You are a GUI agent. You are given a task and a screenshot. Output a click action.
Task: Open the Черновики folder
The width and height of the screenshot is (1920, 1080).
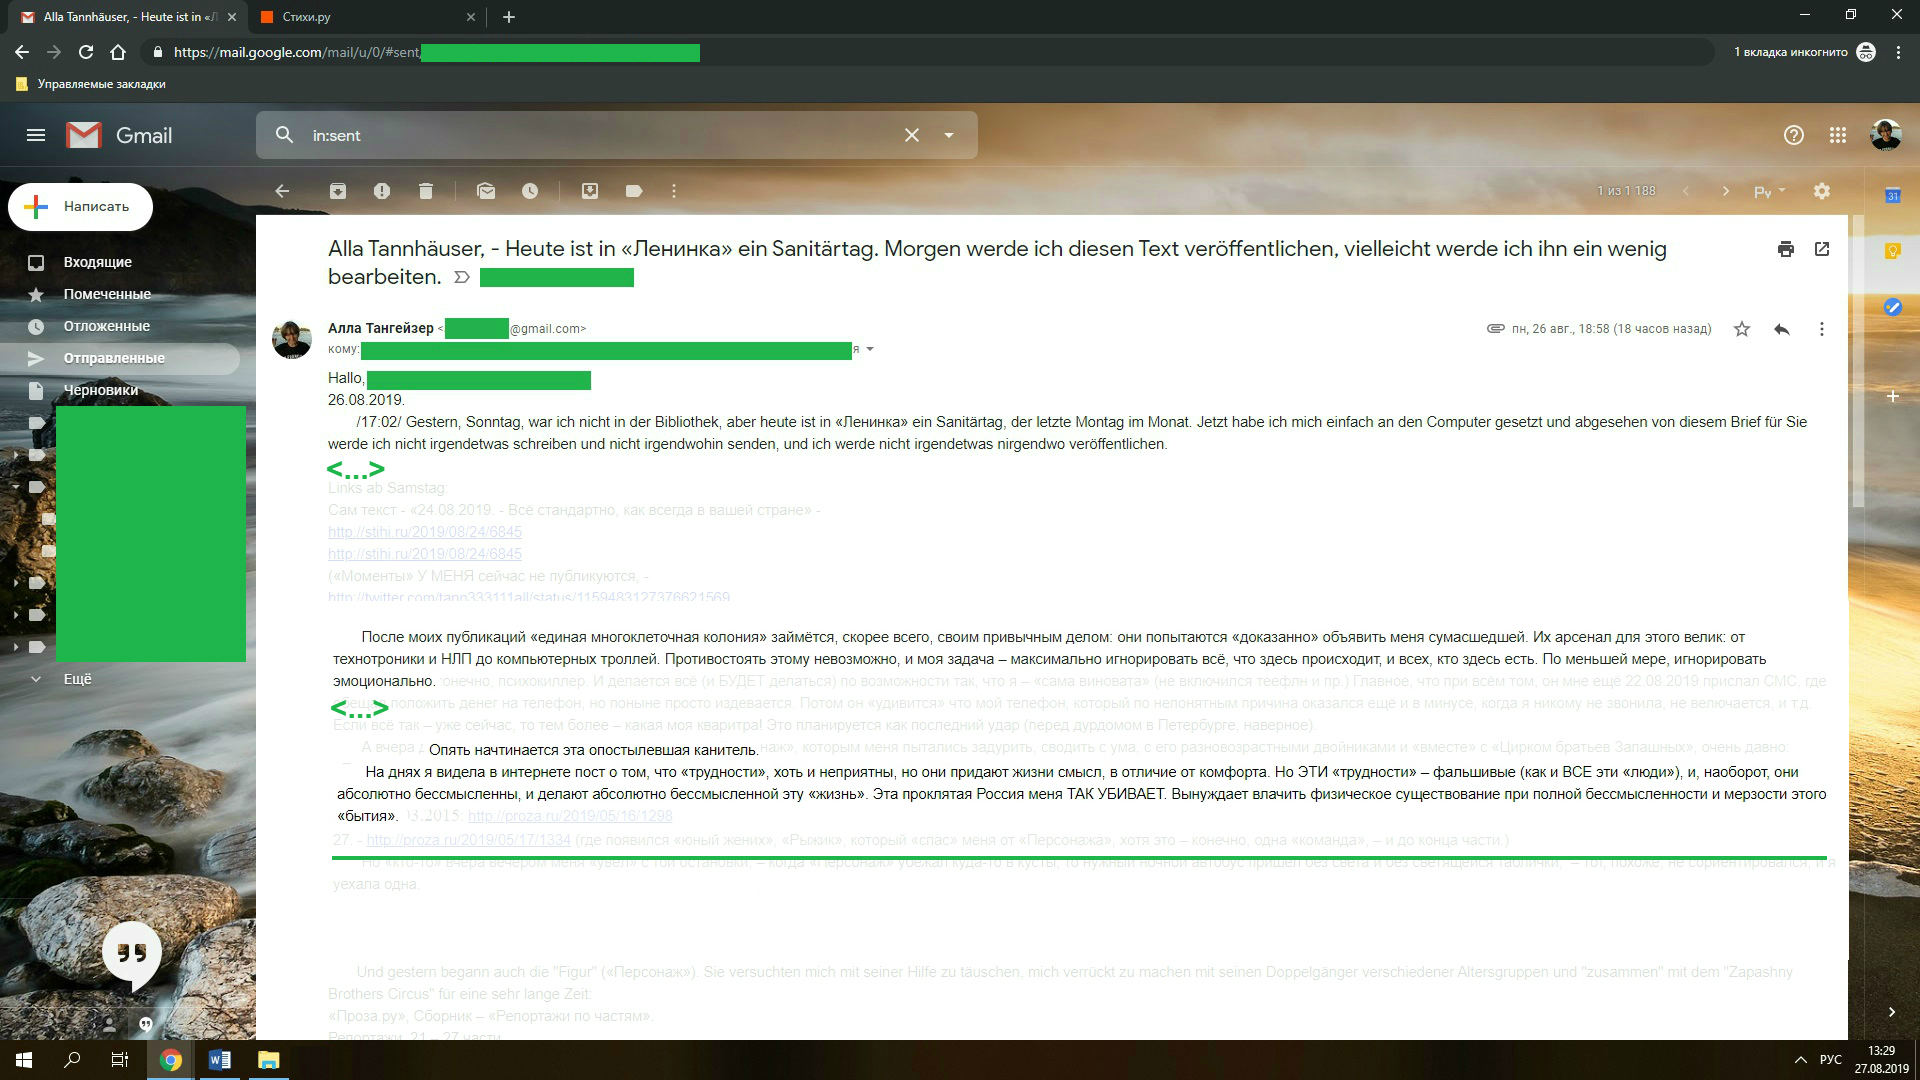(101, 390)
